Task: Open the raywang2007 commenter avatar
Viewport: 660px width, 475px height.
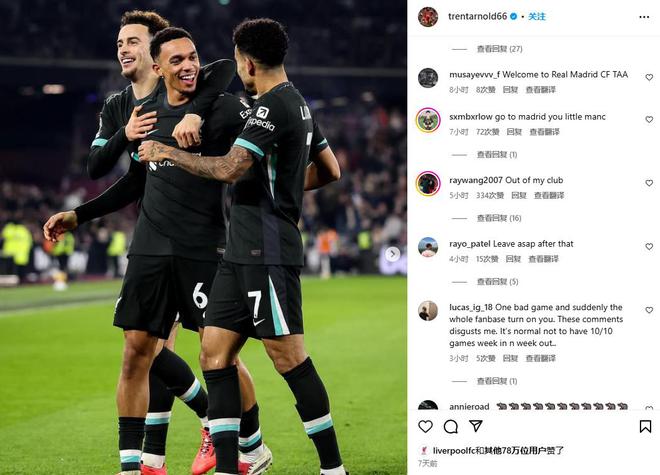Action: [428, 184]
